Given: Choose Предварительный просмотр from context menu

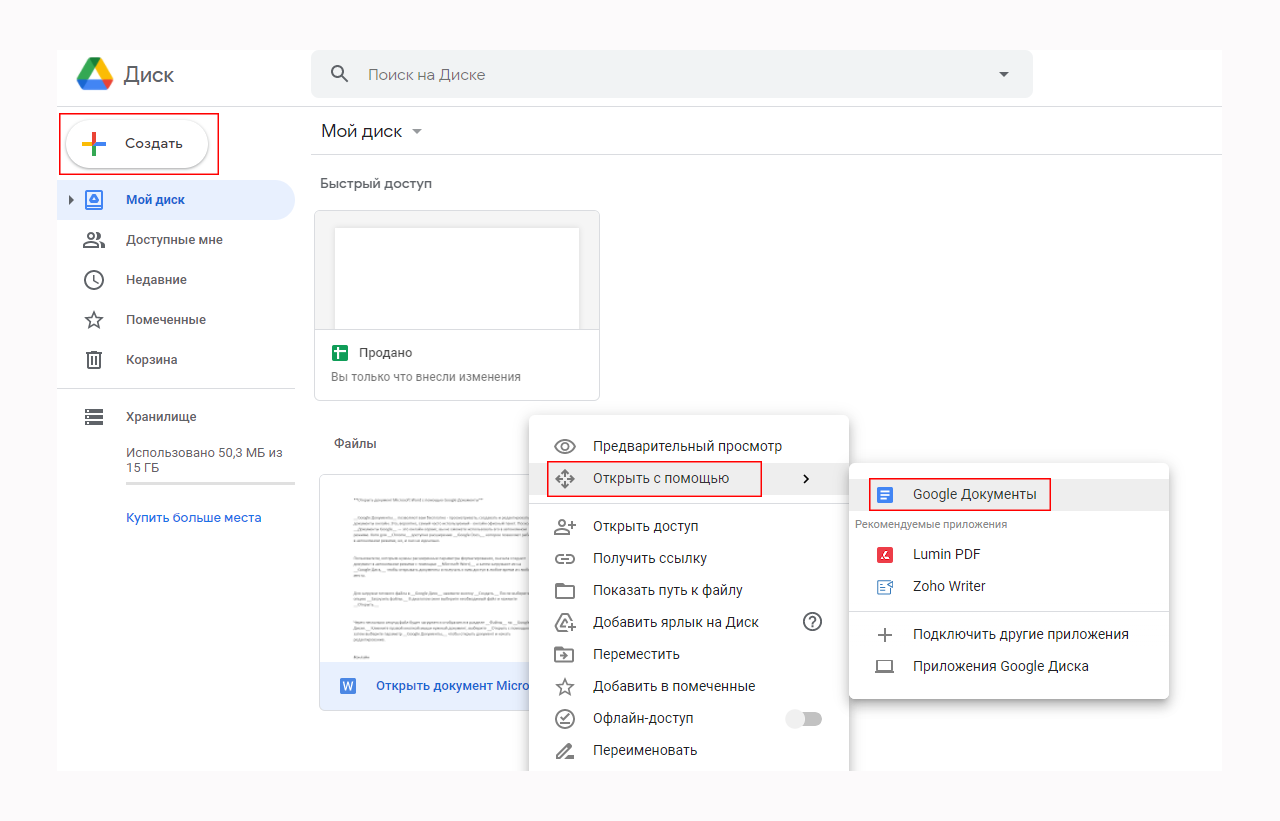Looking at the screenshot, I should (688, 446).
